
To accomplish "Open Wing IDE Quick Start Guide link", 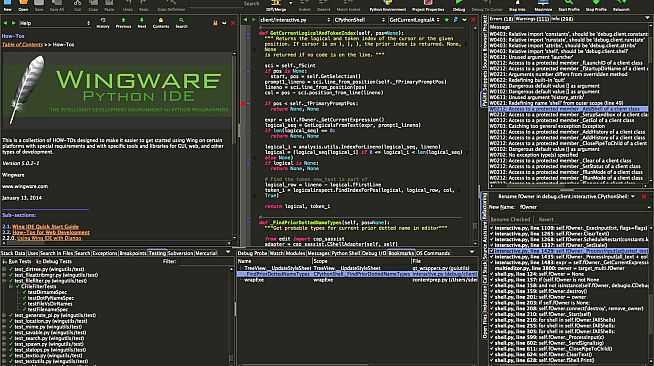I will click(x=45, y=226).
